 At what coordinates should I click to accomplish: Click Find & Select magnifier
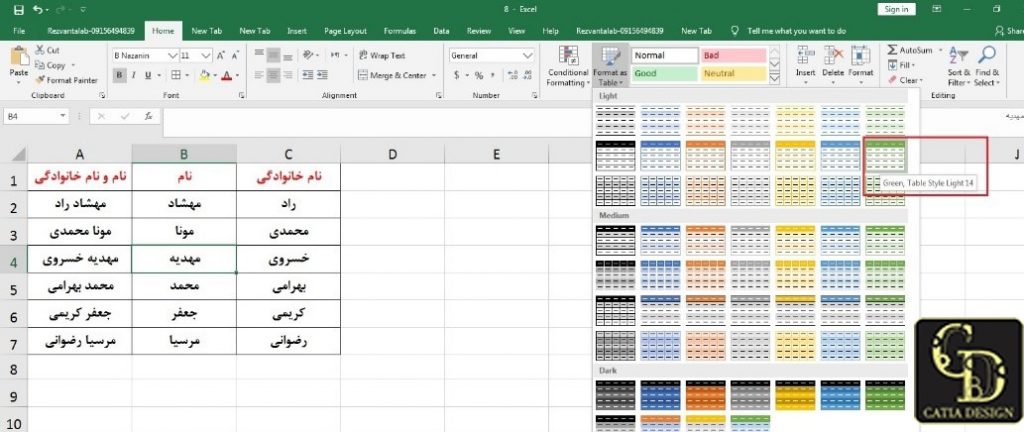987,66
